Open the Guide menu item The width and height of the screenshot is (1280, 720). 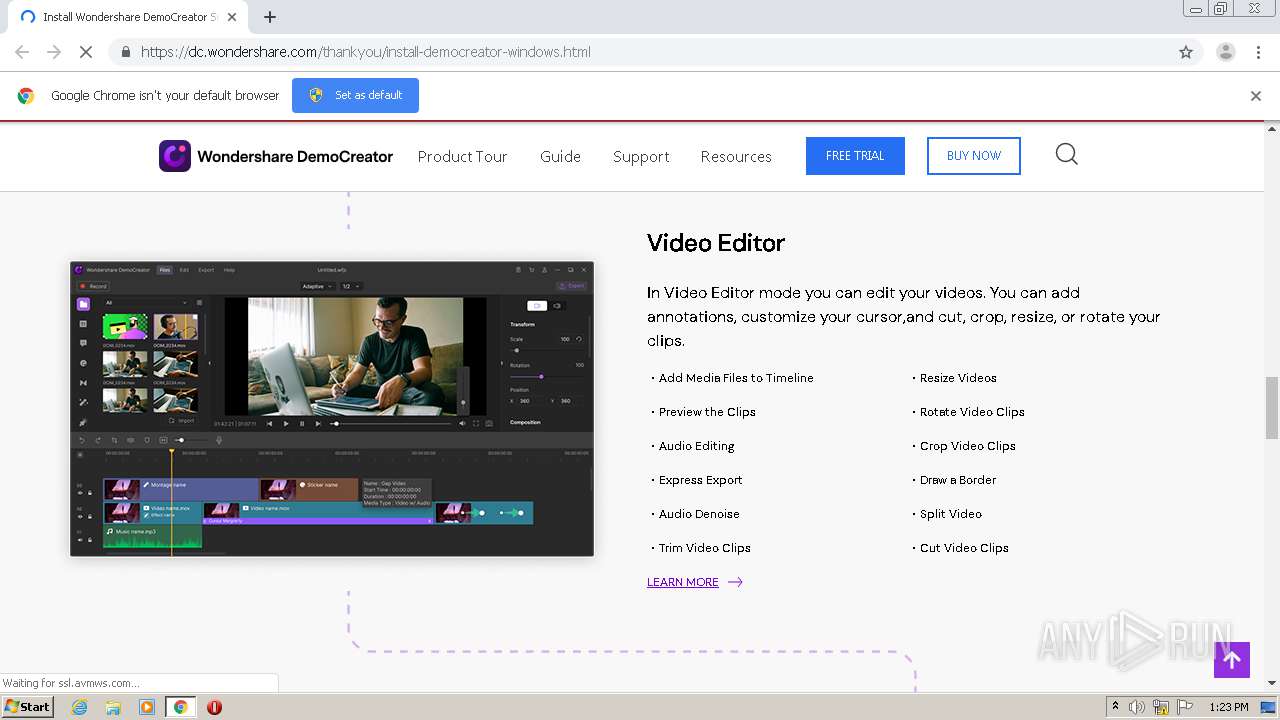coord(560,156)
